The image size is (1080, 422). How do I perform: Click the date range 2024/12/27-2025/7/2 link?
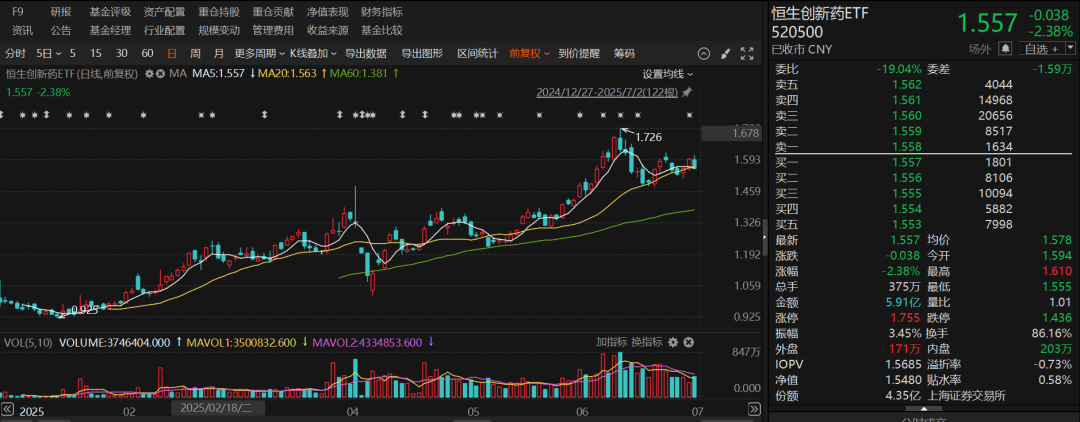608,92
